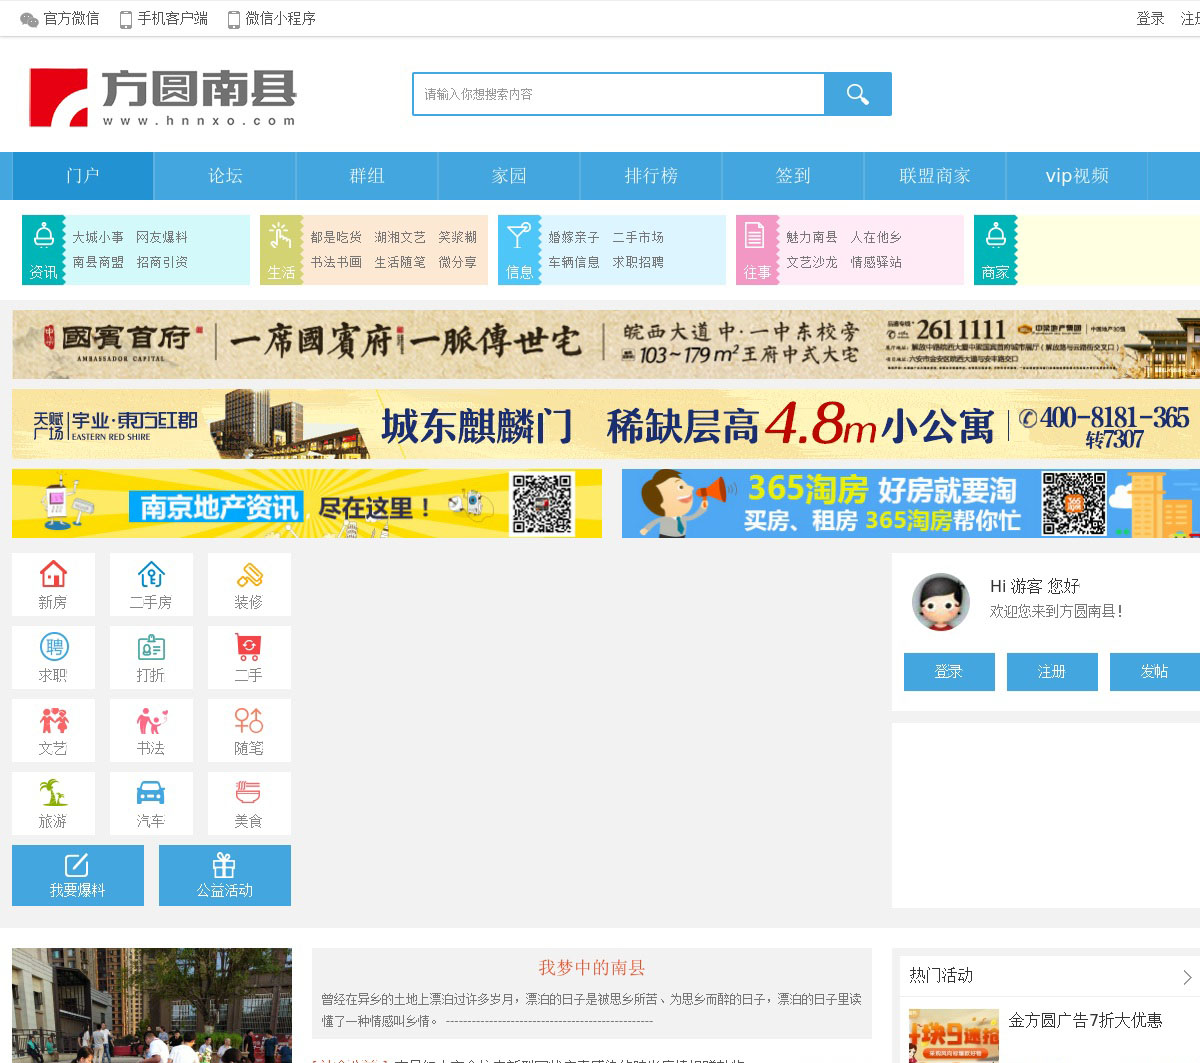Screen dimensions: 1200x1063
Task: Open the 排行榜 rankings tab
Action: click(651, 176)
